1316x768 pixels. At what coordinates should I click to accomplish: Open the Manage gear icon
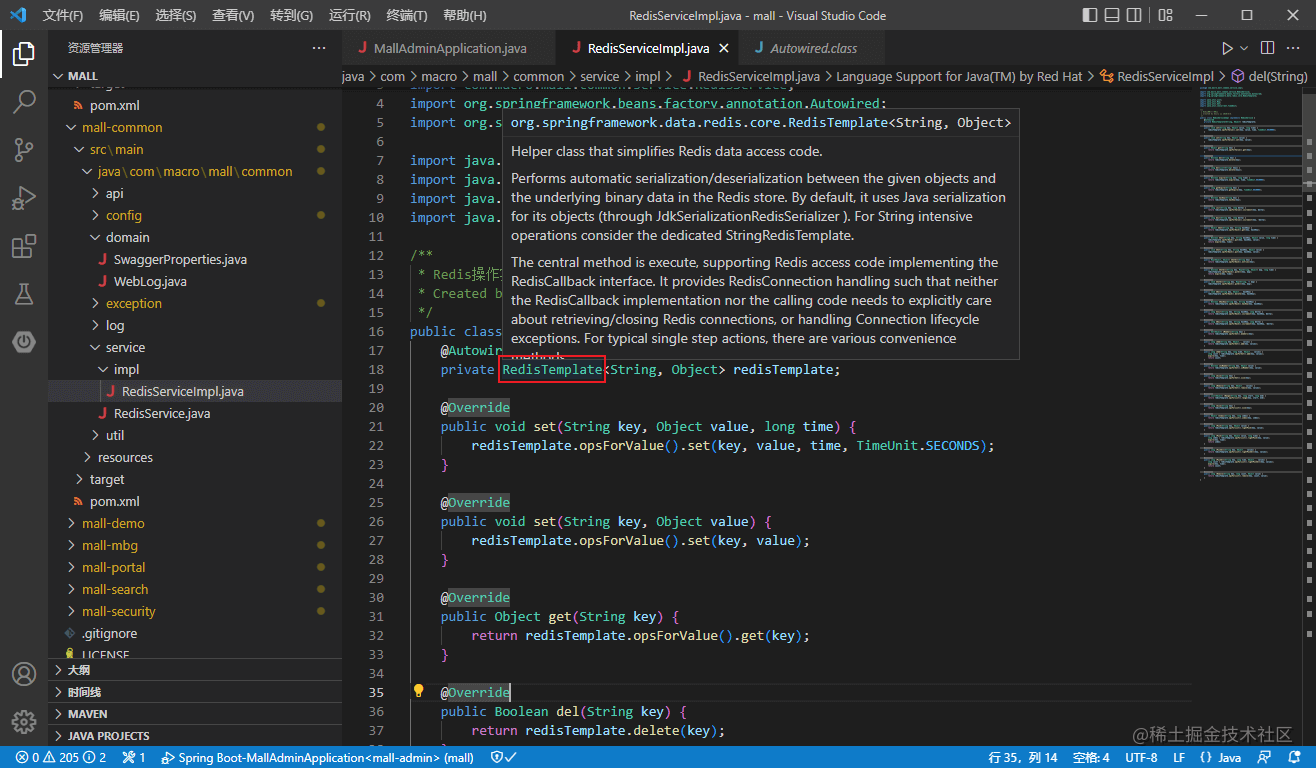click(24, 721)
